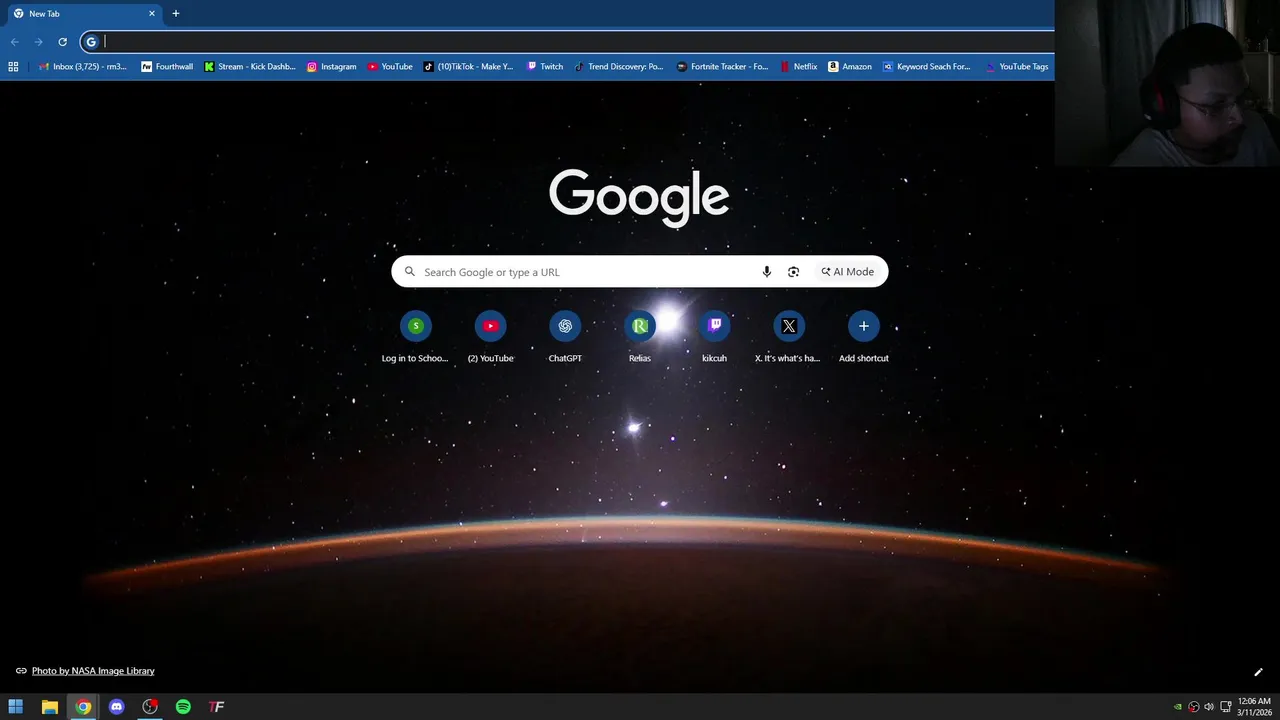Close the New Tab tab
This screenshot has width=1280, height=720.
click(x=152, y=14)
